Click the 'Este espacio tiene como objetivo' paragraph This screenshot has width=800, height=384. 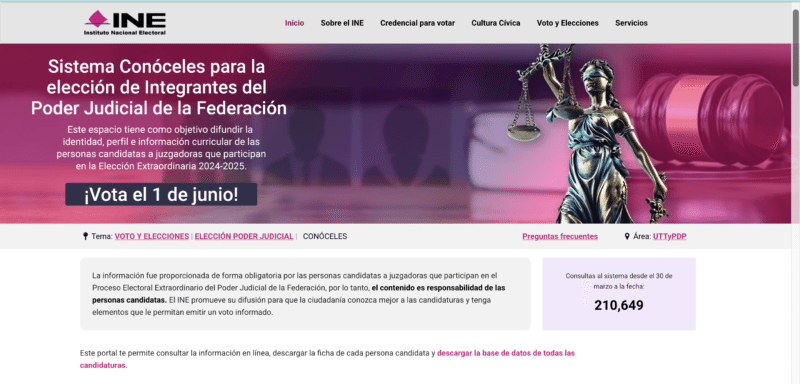(x=161, y=147)
